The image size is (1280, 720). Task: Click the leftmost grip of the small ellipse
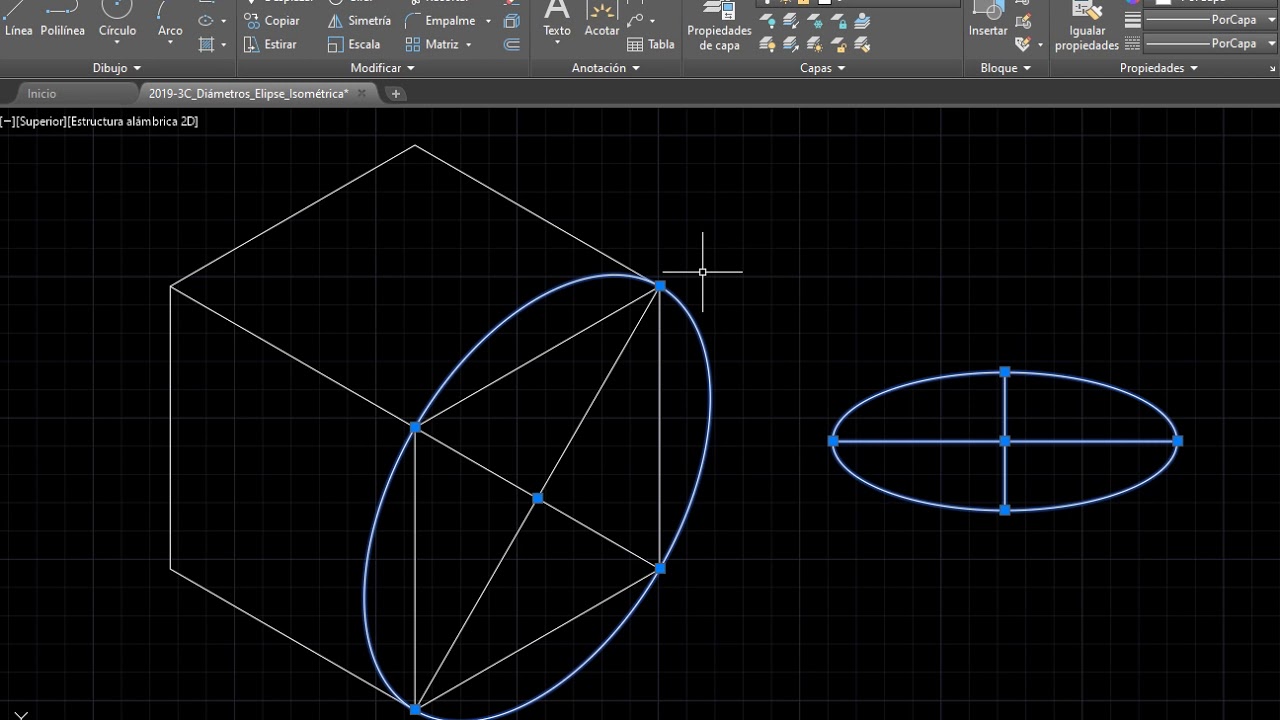(x=833, y=441)
